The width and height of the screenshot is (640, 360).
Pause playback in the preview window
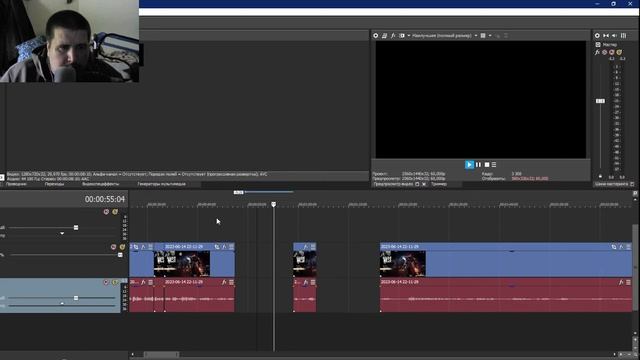(478, 164)
